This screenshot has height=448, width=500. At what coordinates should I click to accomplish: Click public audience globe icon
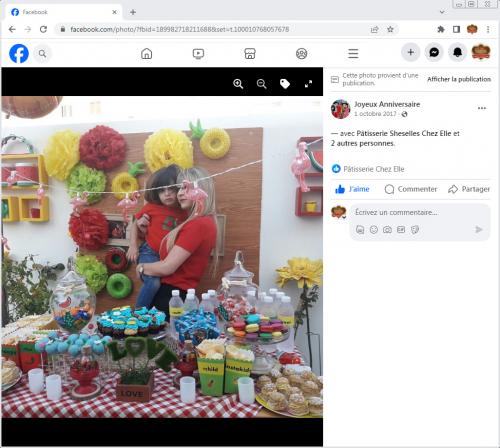pyautogui.click(x=404, y=114)
